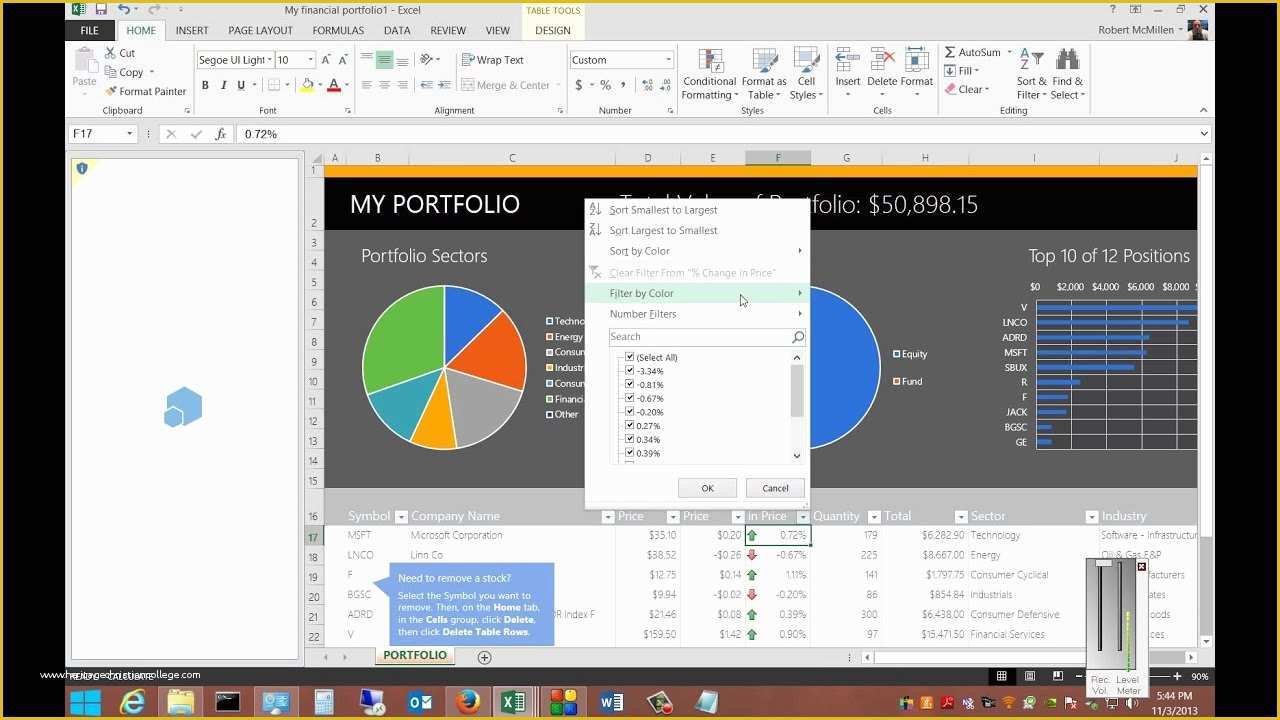Image resolution: width=1280 pixels, height=720 pixels.
Task: Click the Underline button
Action: (x=241, y=86)
